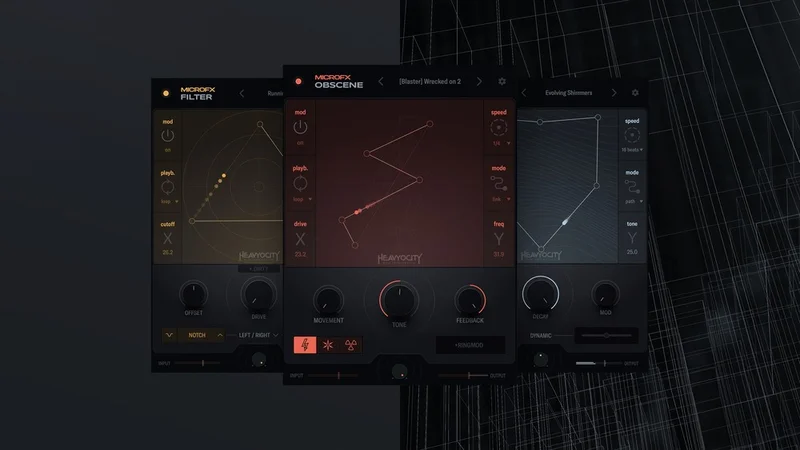Click playback loop icon in Filter plugin
The height and width of the screenshot is (450, 800).
[x=167, y=187]
